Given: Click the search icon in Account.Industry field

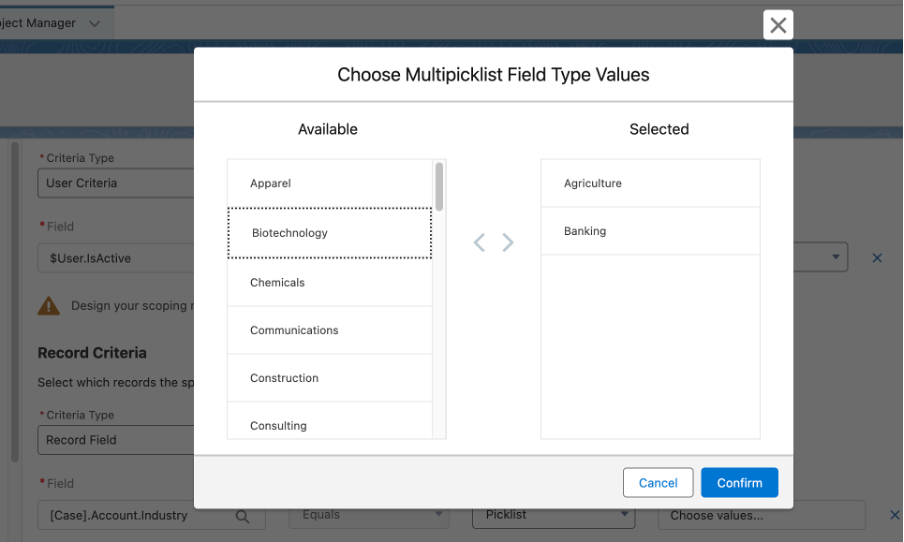Looking at the screenshot, I should (x=242, y=516).
